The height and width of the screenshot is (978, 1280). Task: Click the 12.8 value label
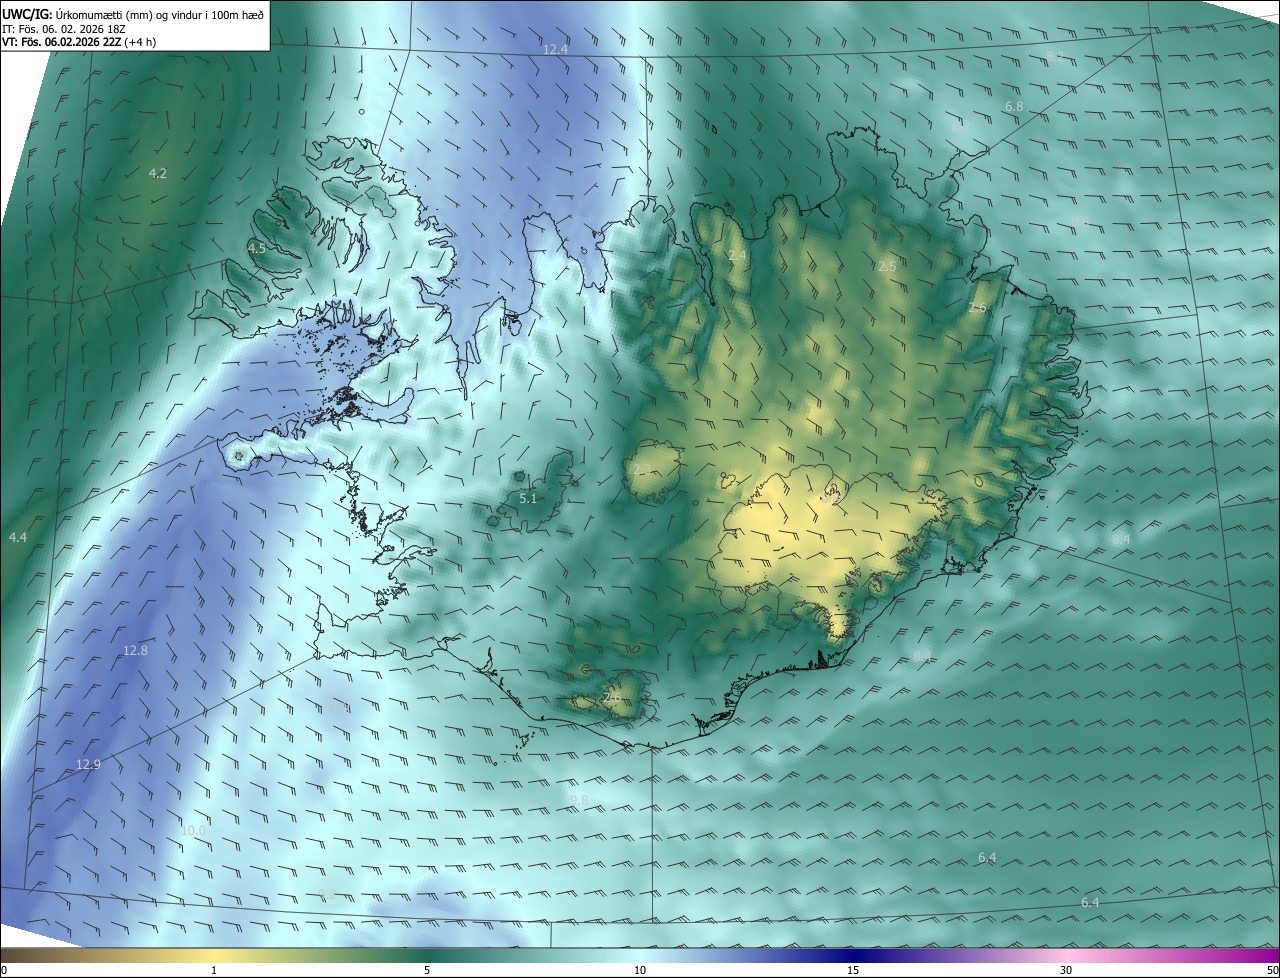click(135, 650)
